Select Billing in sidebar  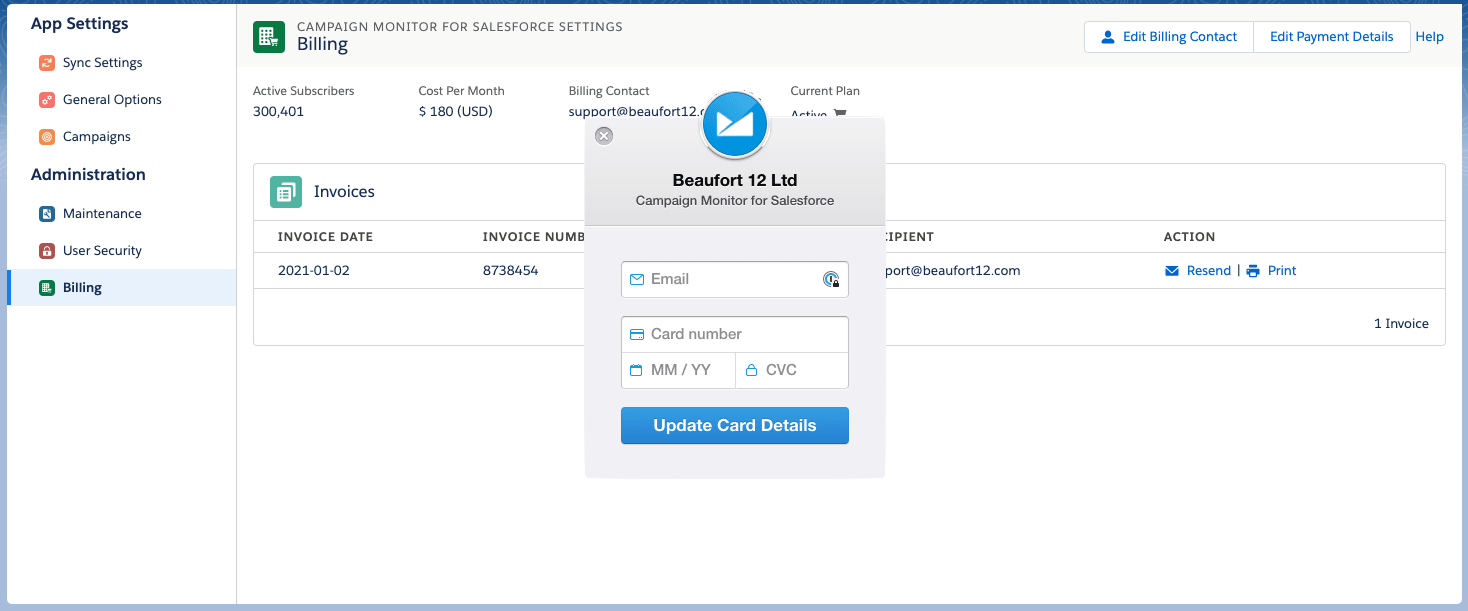tap(122, 288)
